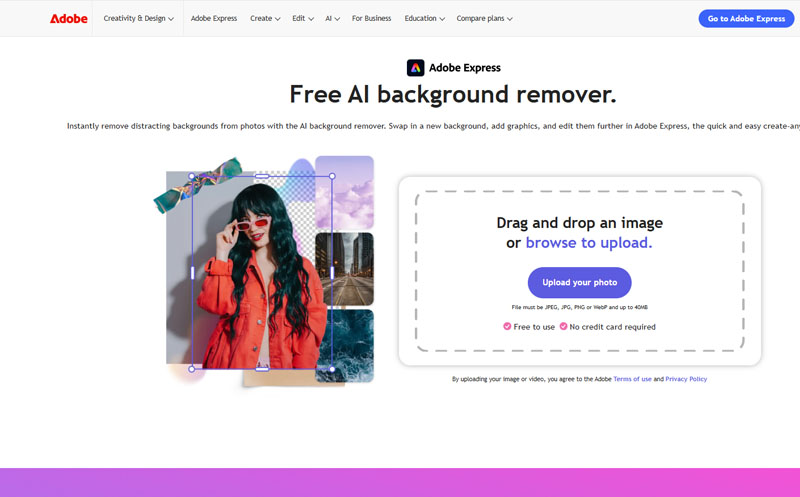
Task: Click the pink Free to use checkmark
Action: coord(507,326)
